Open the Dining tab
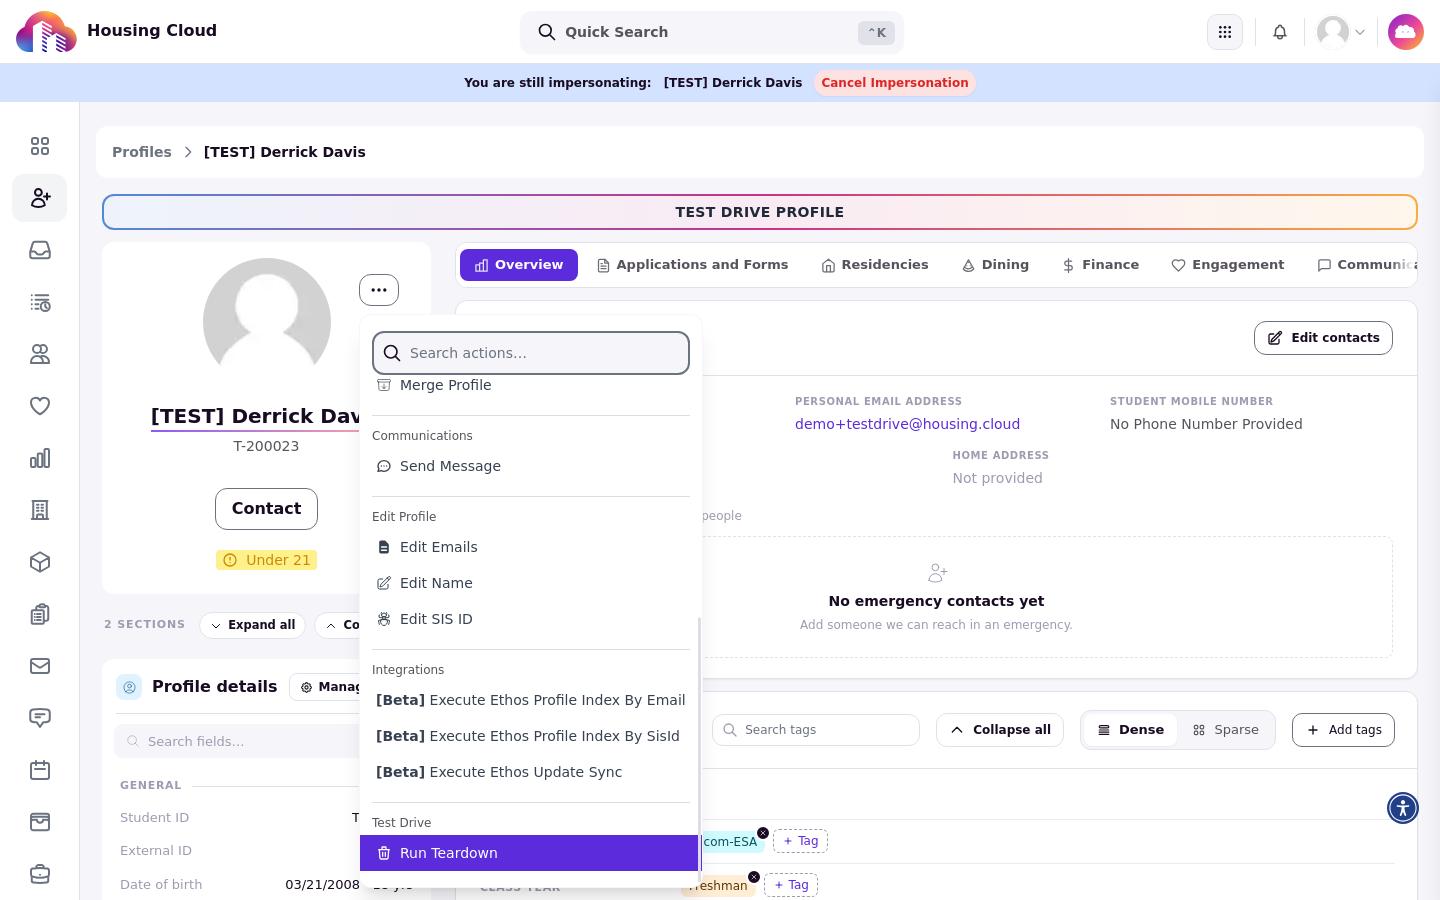The height and width of the screenshot is (900, 1440). [995, 265]
